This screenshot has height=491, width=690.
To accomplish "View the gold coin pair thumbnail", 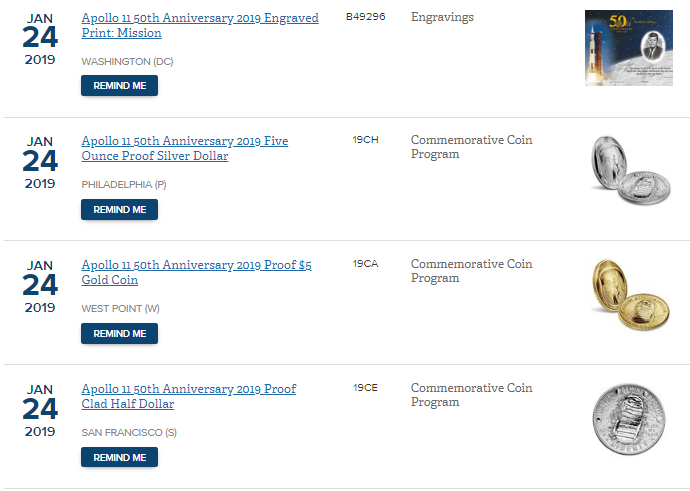I will point(630,294).
